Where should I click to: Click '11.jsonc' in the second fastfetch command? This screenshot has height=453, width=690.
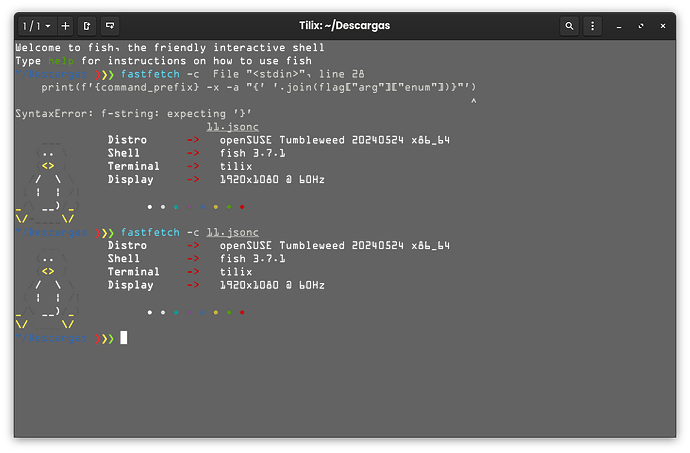tap(232, 232)
